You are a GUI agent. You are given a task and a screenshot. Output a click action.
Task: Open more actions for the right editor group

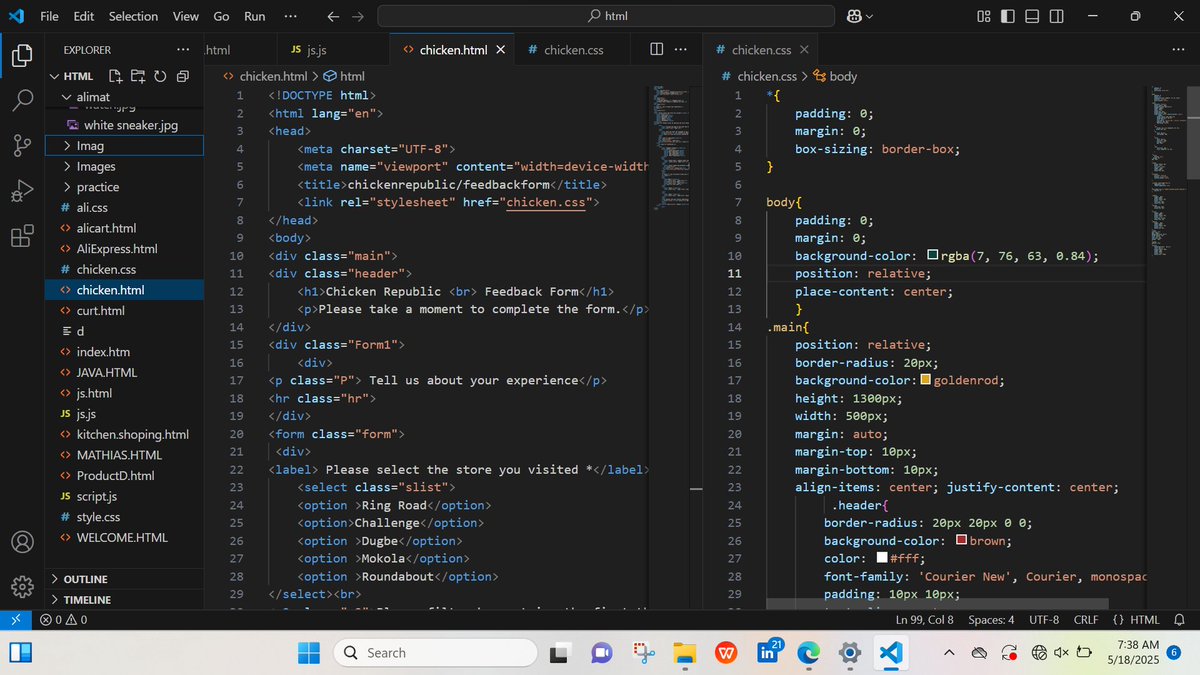(x=1177, y=49)
